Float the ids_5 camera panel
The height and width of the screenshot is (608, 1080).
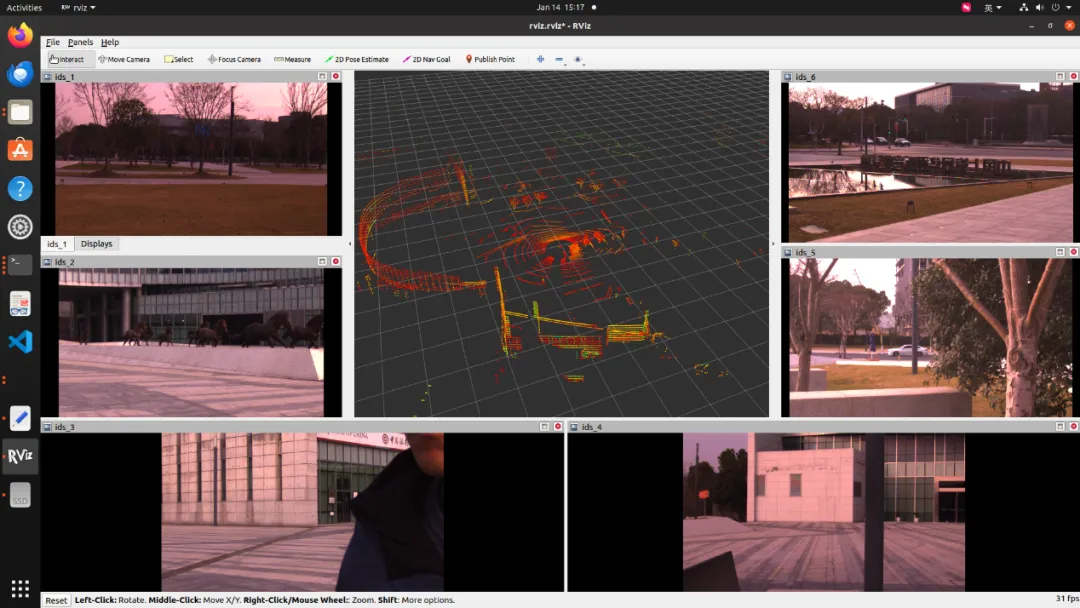click(1060, 252)
